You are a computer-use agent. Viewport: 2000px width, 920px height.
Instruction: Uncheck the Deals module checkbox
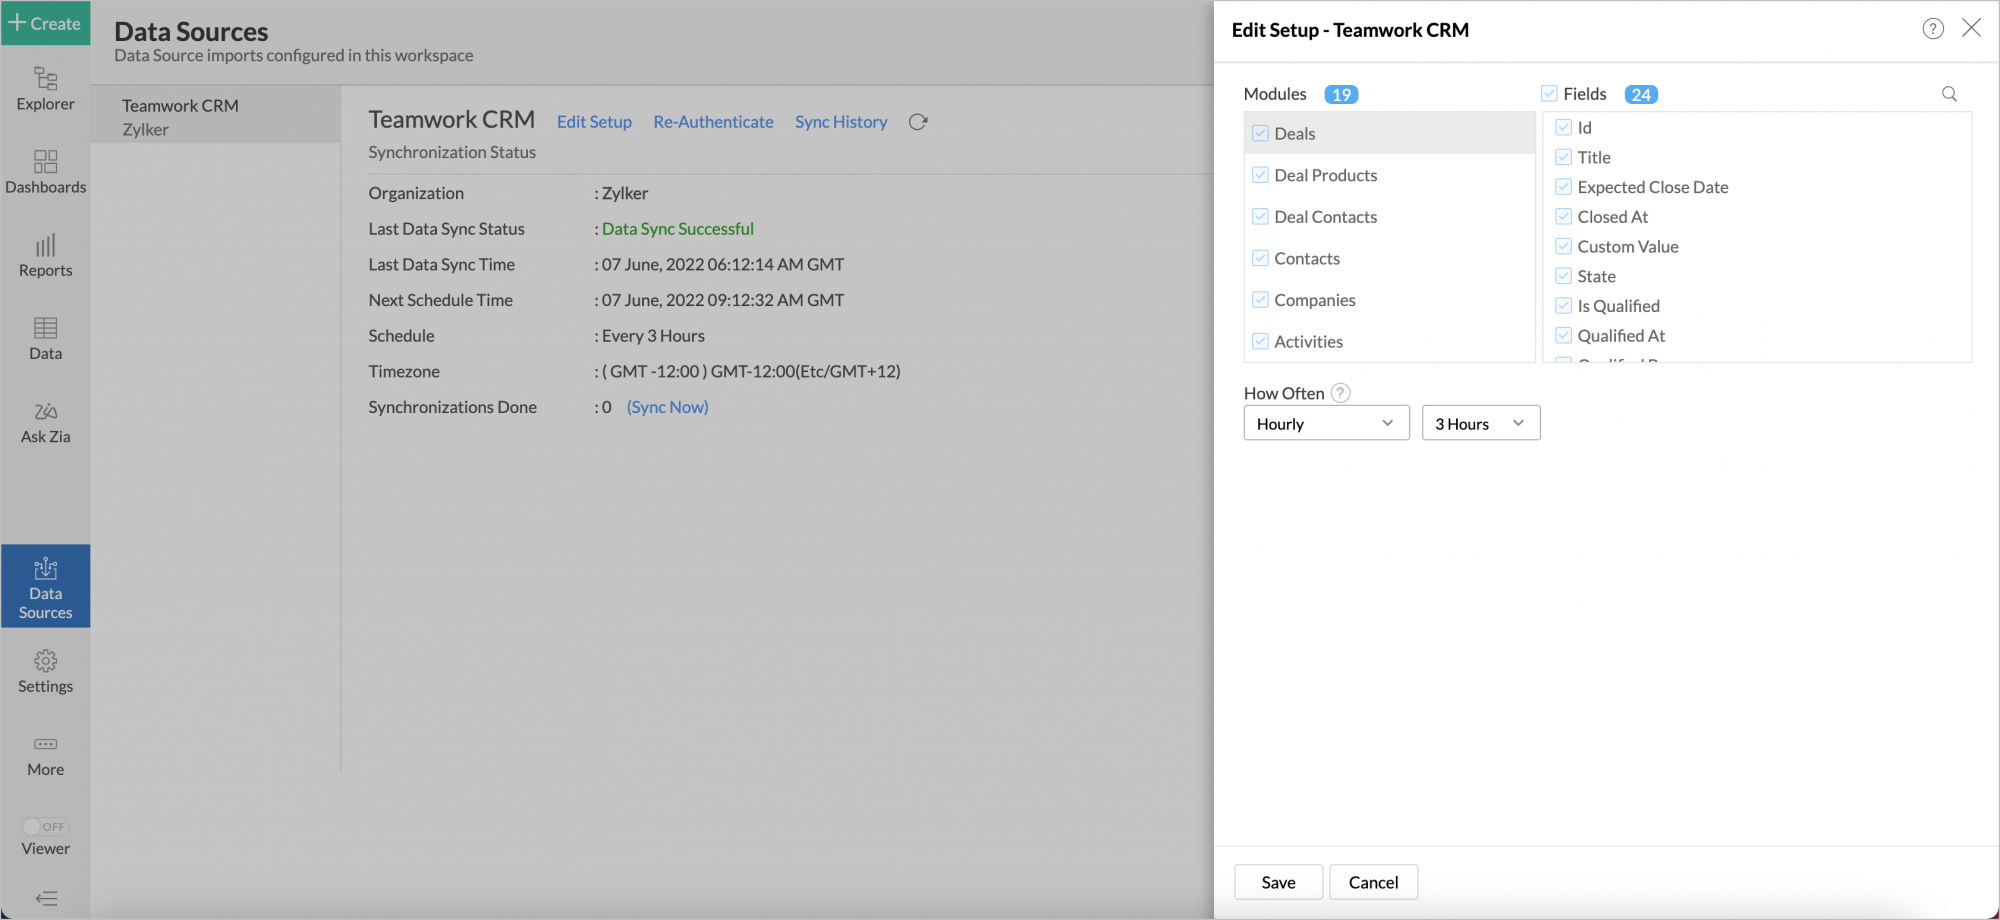(1260, 132)
